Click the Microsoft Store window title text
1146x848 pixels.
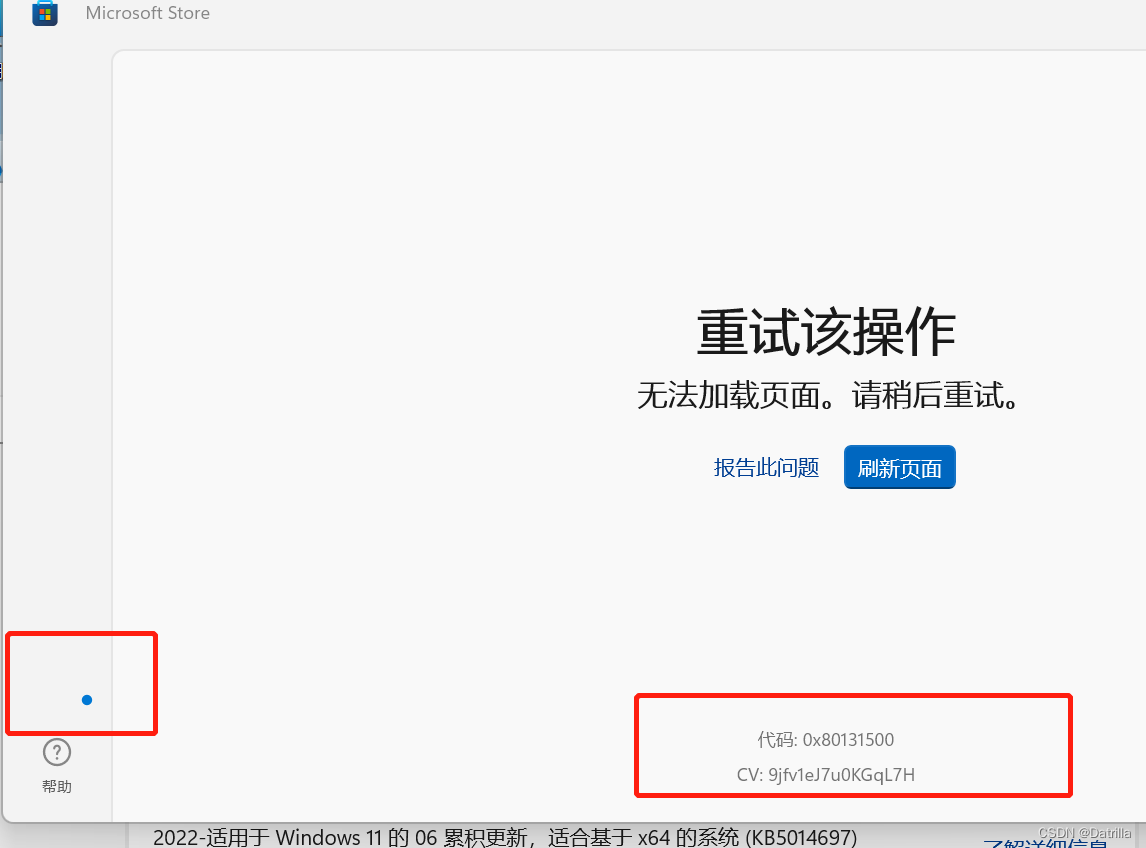point(148,13)
